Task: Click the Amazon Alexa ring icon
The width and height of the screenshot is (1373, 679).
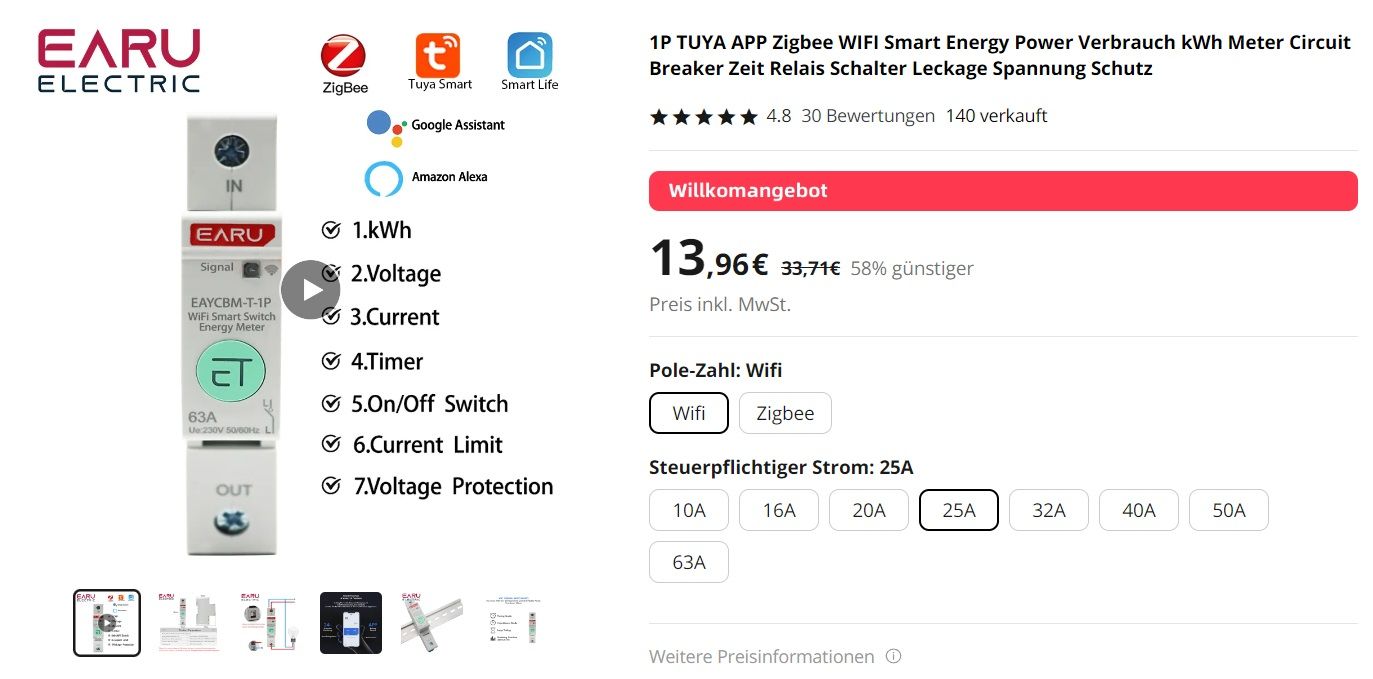Action: [x=383, y=177]
